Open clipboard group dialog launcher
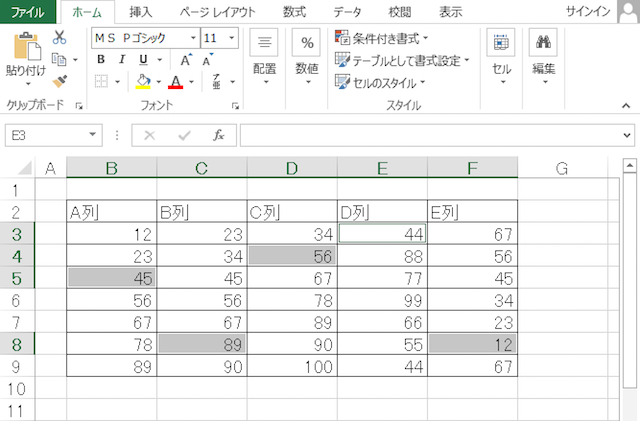This screenshot has height=421, width=640. (x=79, y=106)
